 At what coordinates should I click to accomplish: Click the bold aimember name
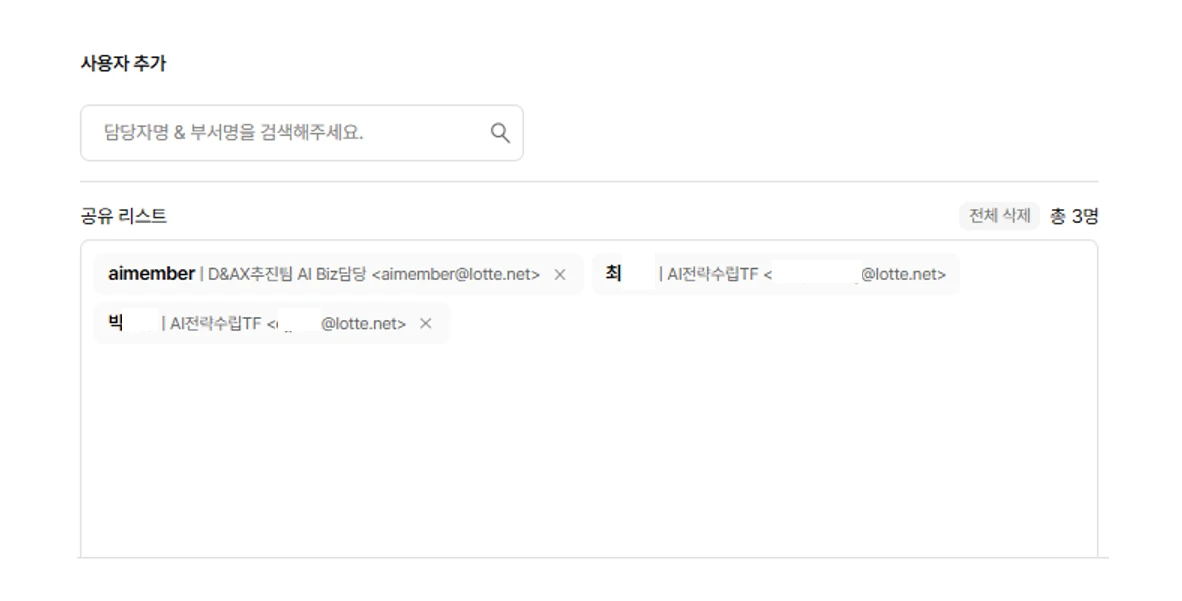(x=151, y=274)
